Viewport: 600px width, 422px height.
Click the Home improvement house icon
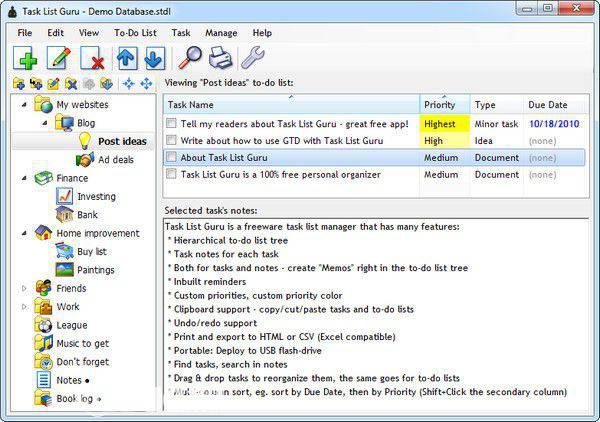43,233
